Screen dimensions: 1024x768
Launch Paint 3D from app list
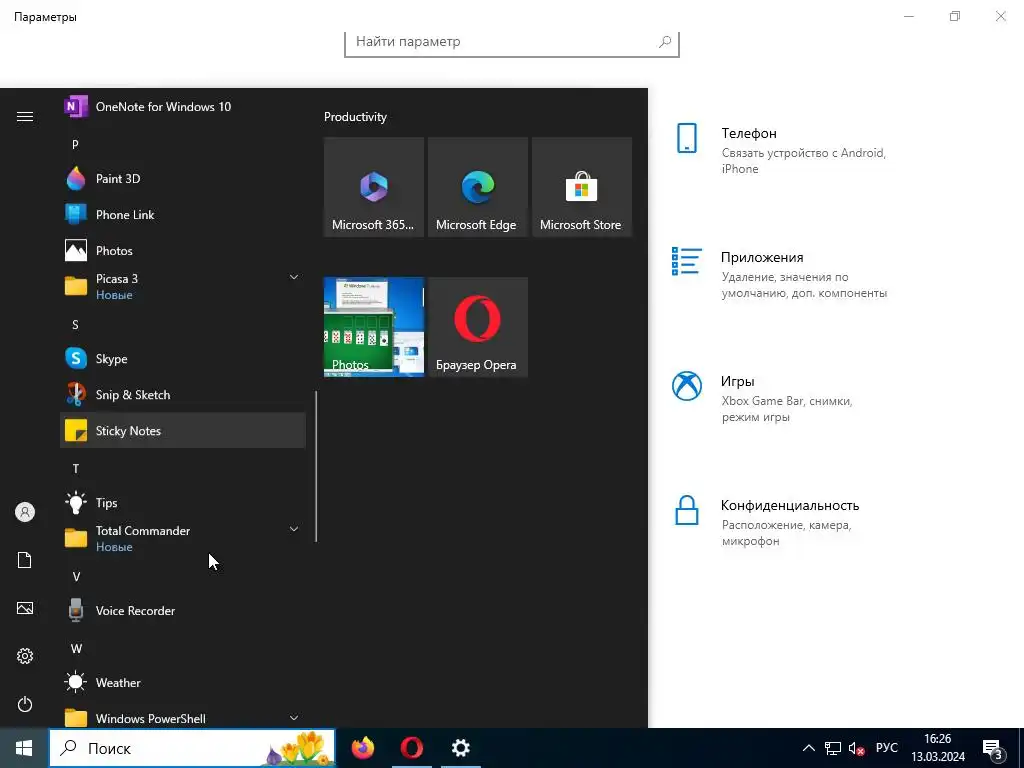[183, 178]
